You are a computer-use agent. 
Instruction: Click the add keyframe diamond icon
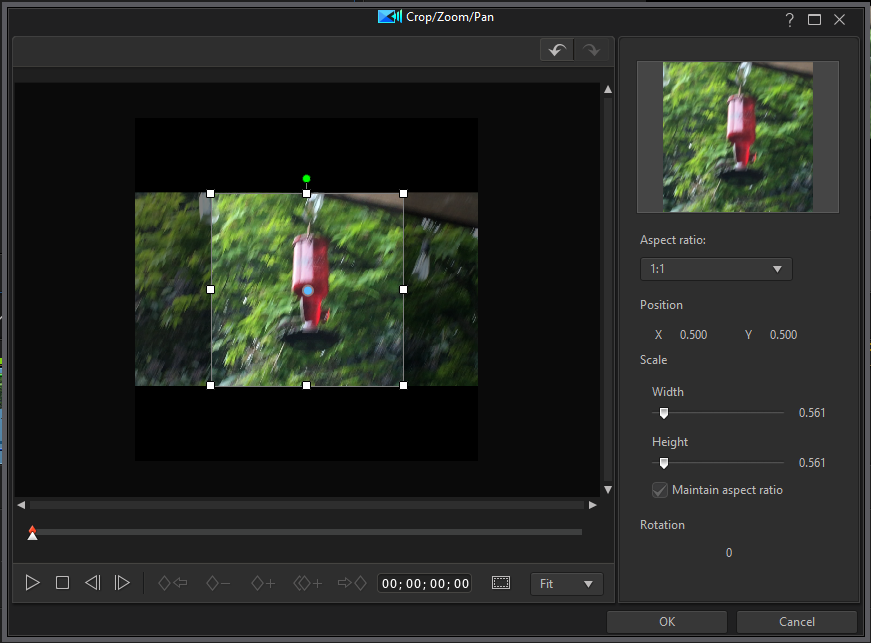[263, 583]
